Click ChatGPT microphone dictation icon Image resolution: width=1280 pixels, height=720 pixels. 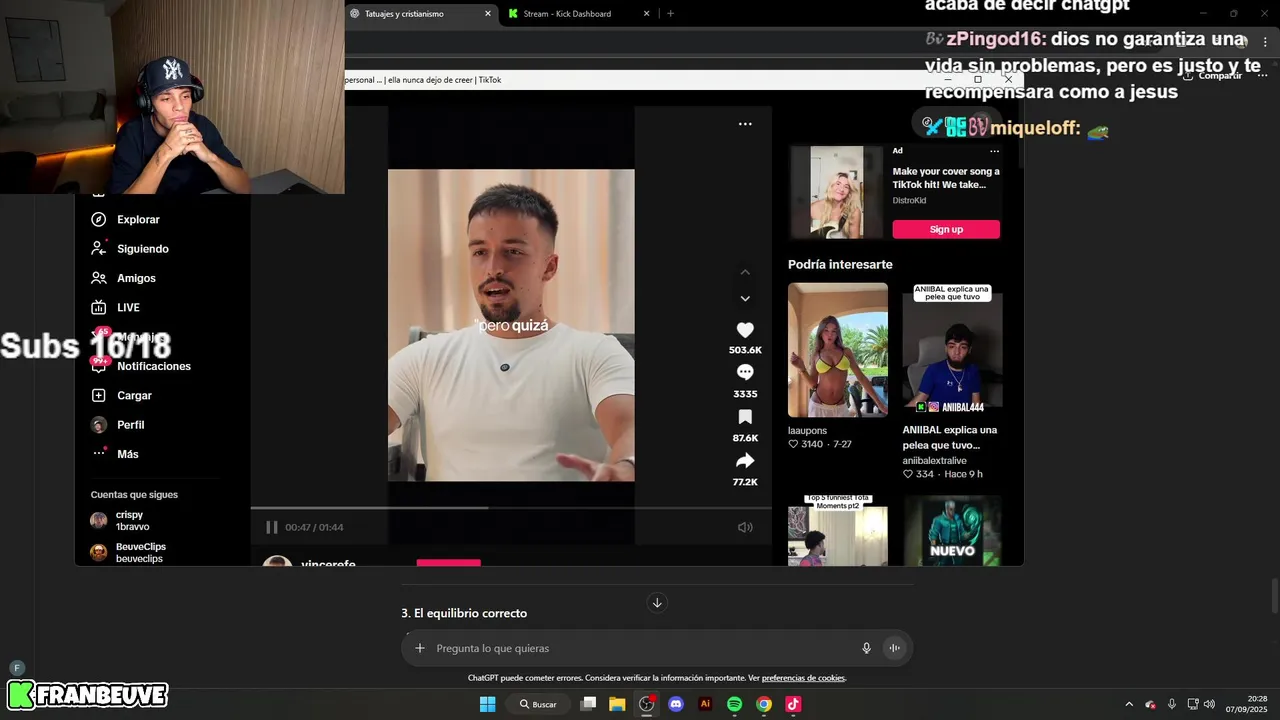click(866, 648)
